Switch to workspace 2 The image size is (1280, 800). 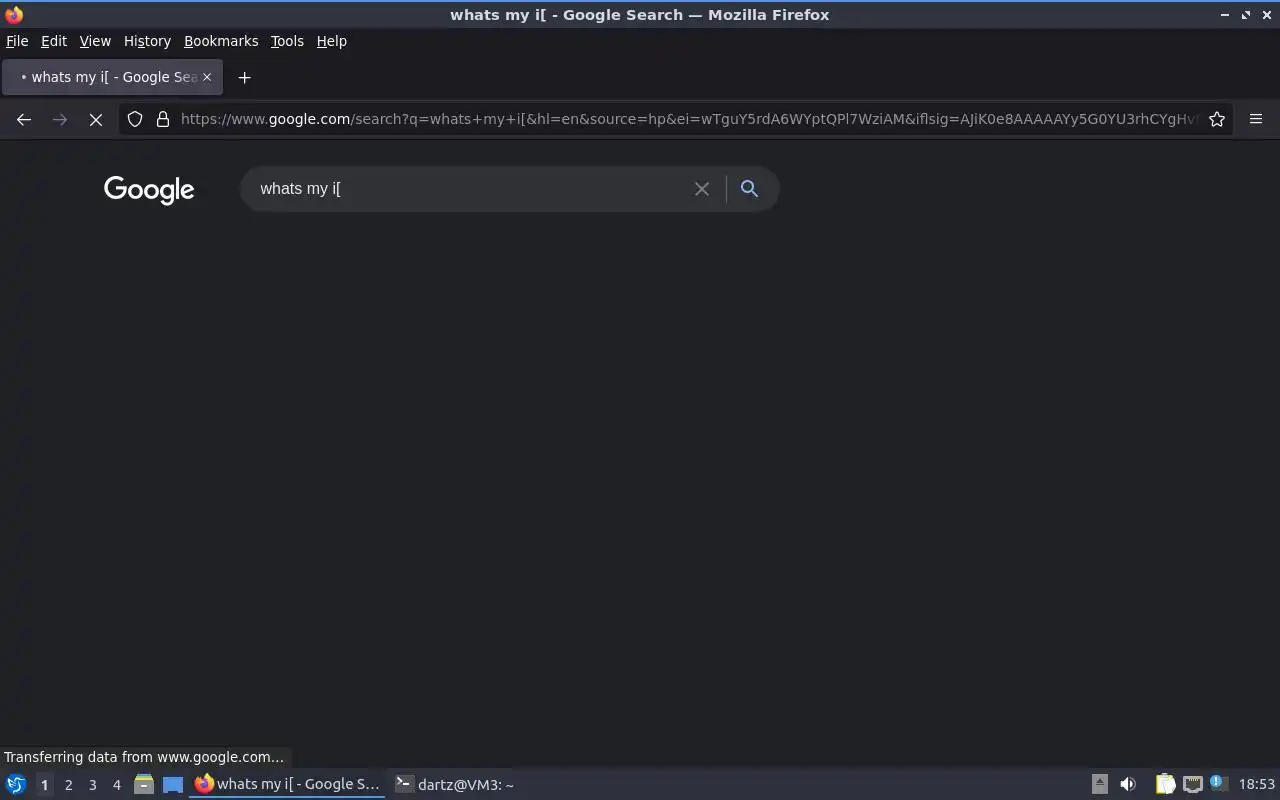point(68,785)
